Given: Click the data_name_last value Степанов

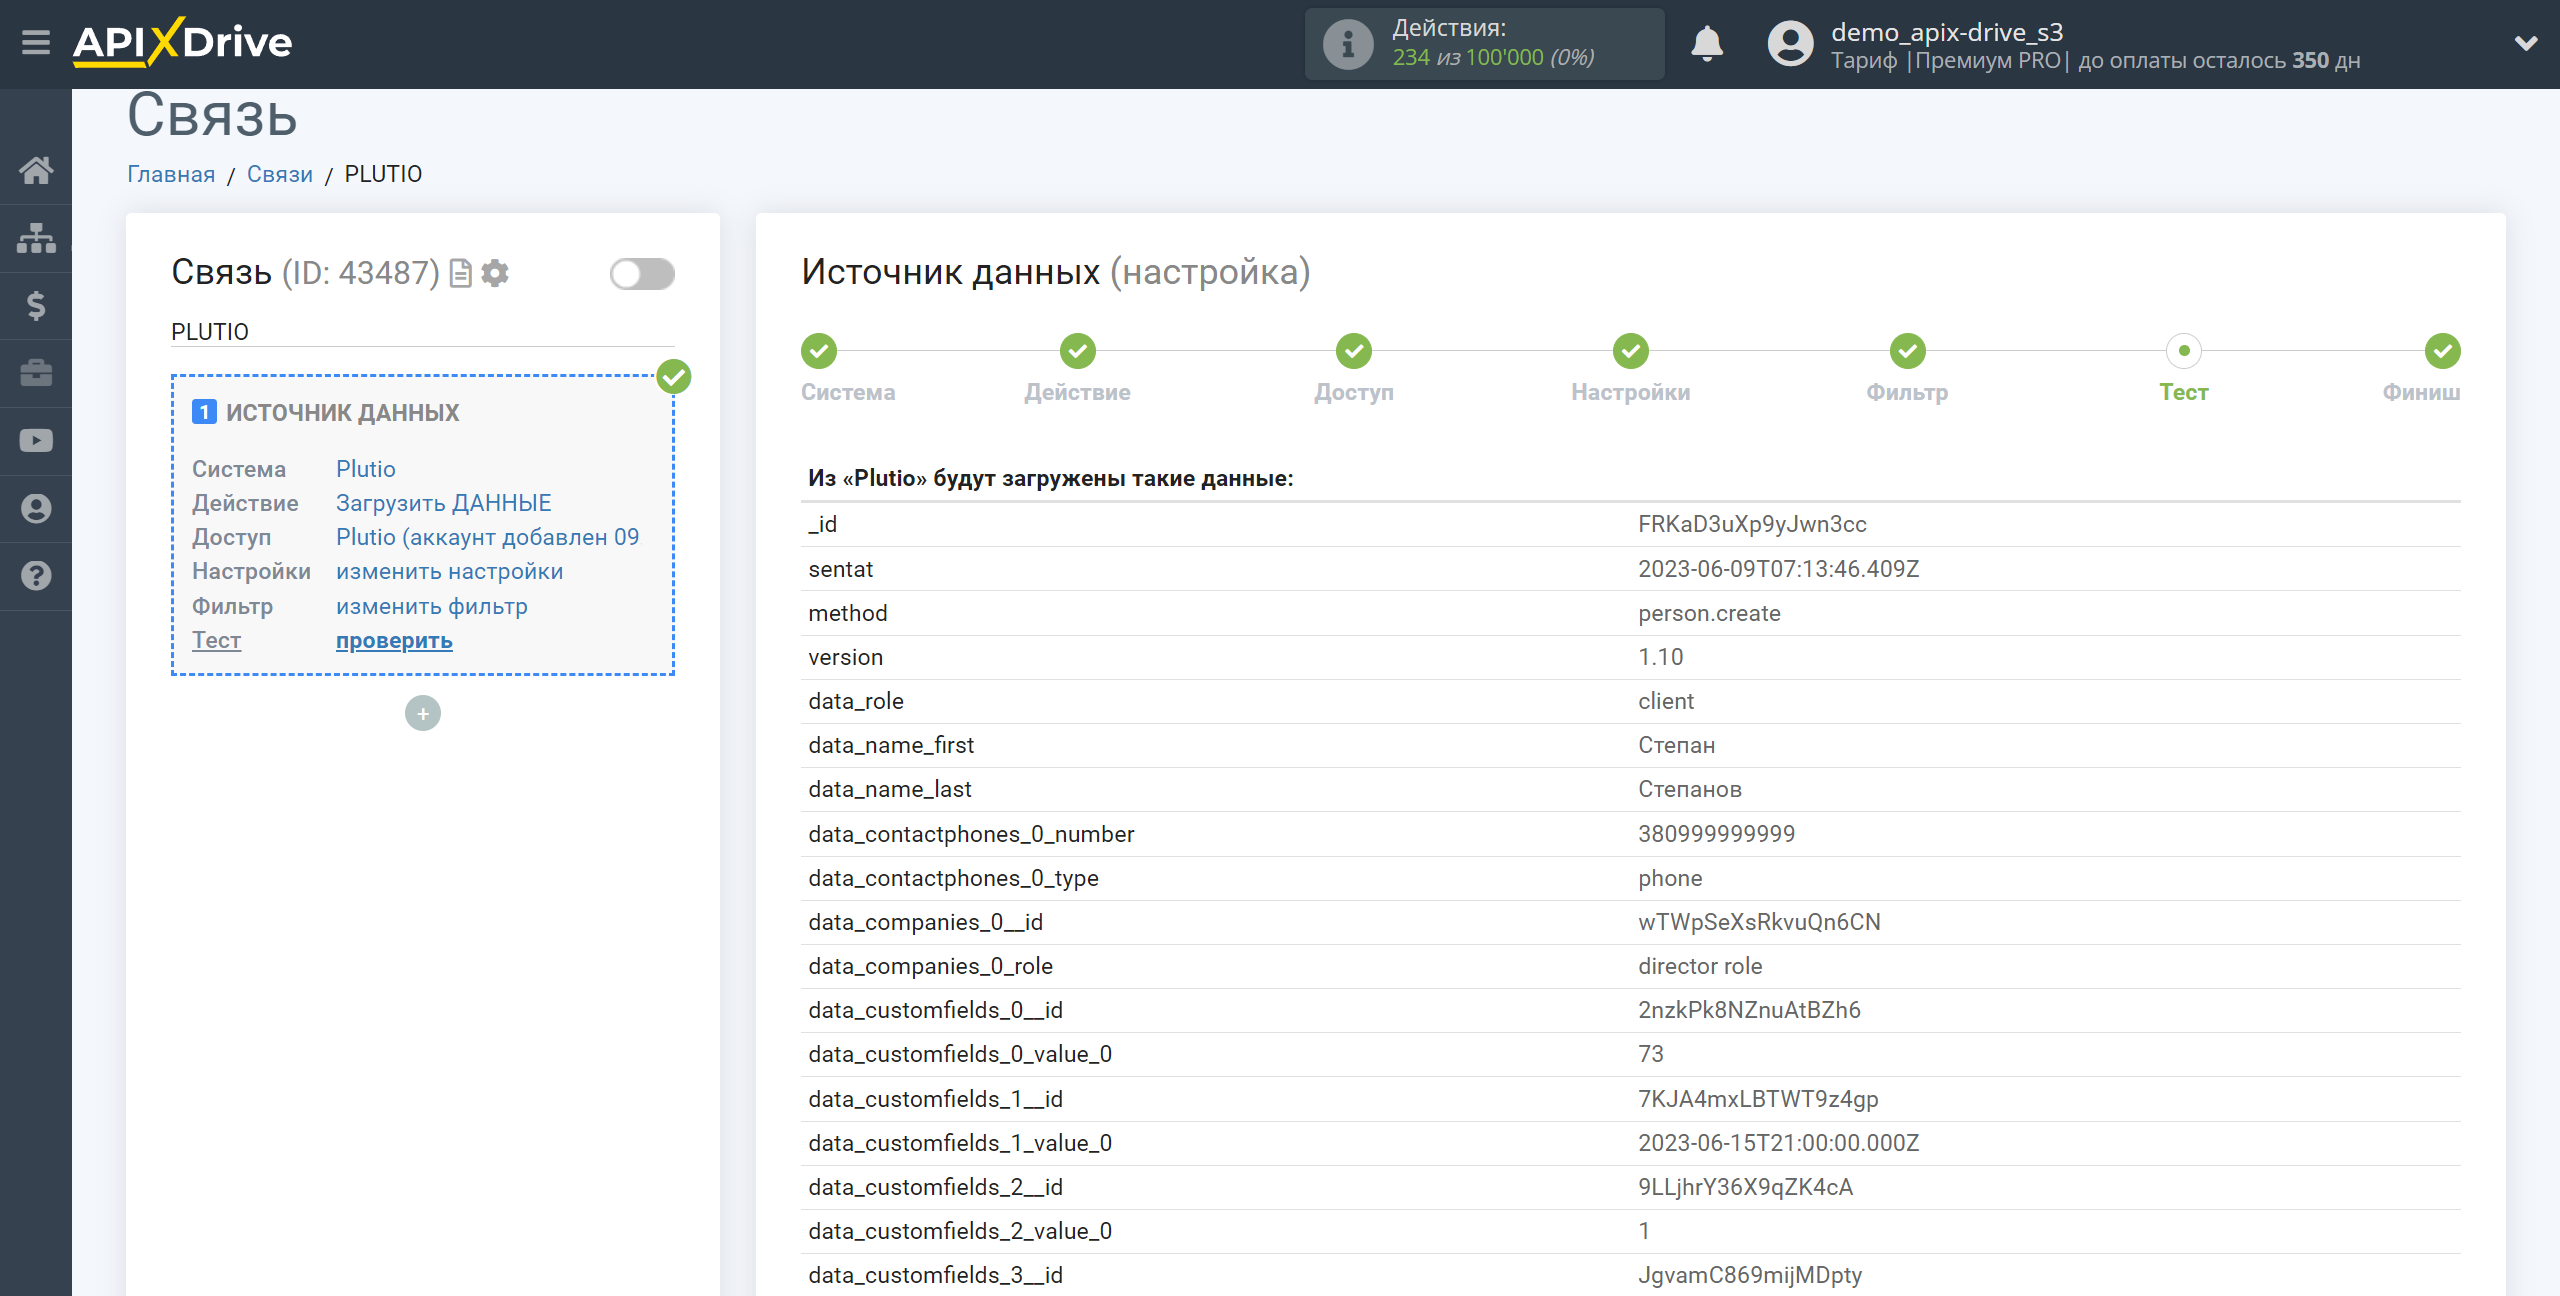Looking at the screenshot, I should [x=1690, y=789].
